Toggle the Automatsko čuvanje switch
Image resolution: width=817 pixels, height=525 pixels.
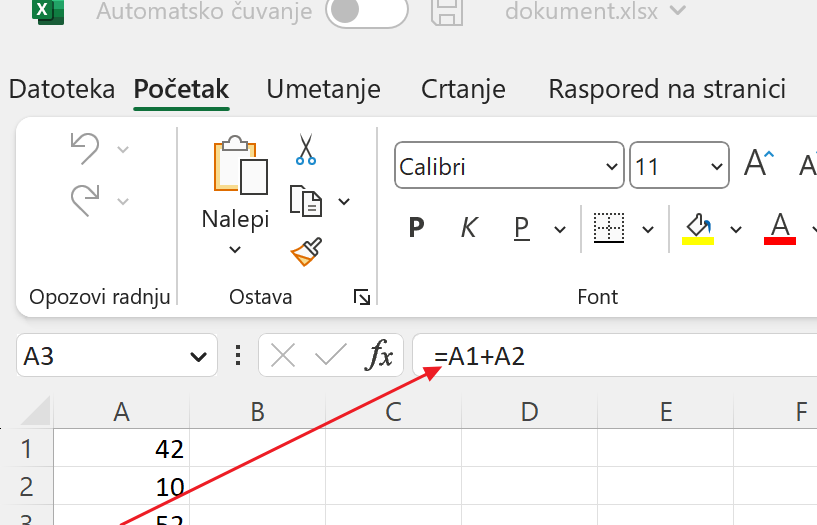point(367,11)
